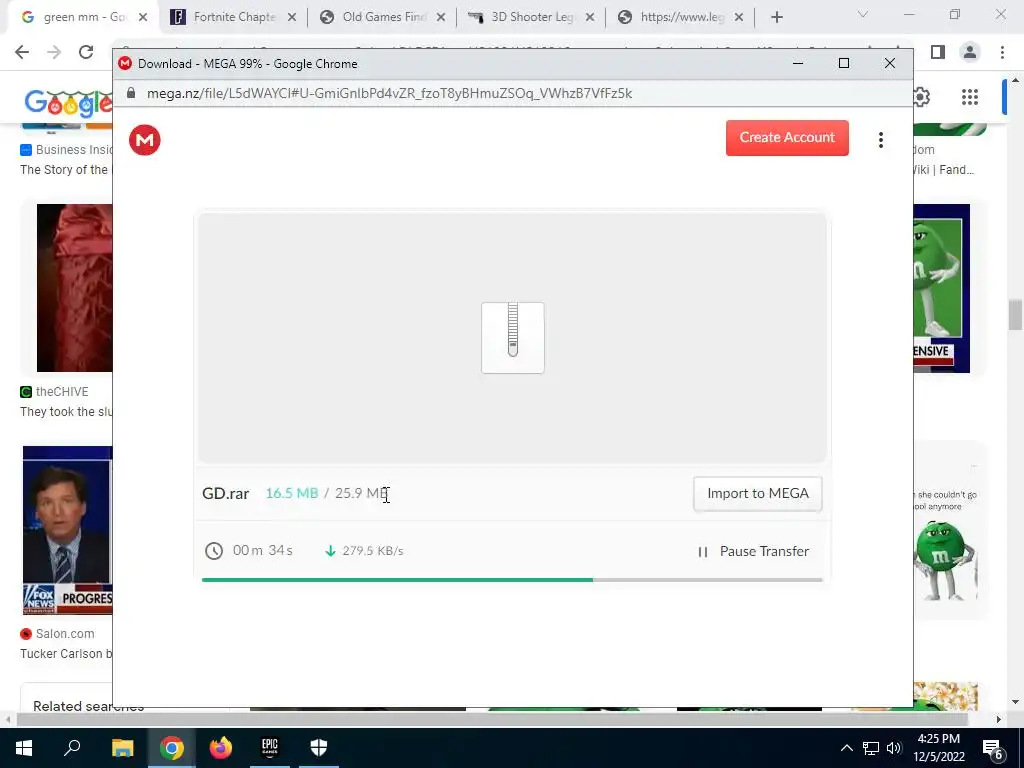Viewport: 1024px width, 768px height.
Task: Click the green M&M image thumbnail on right
Action: click(942, 288)
